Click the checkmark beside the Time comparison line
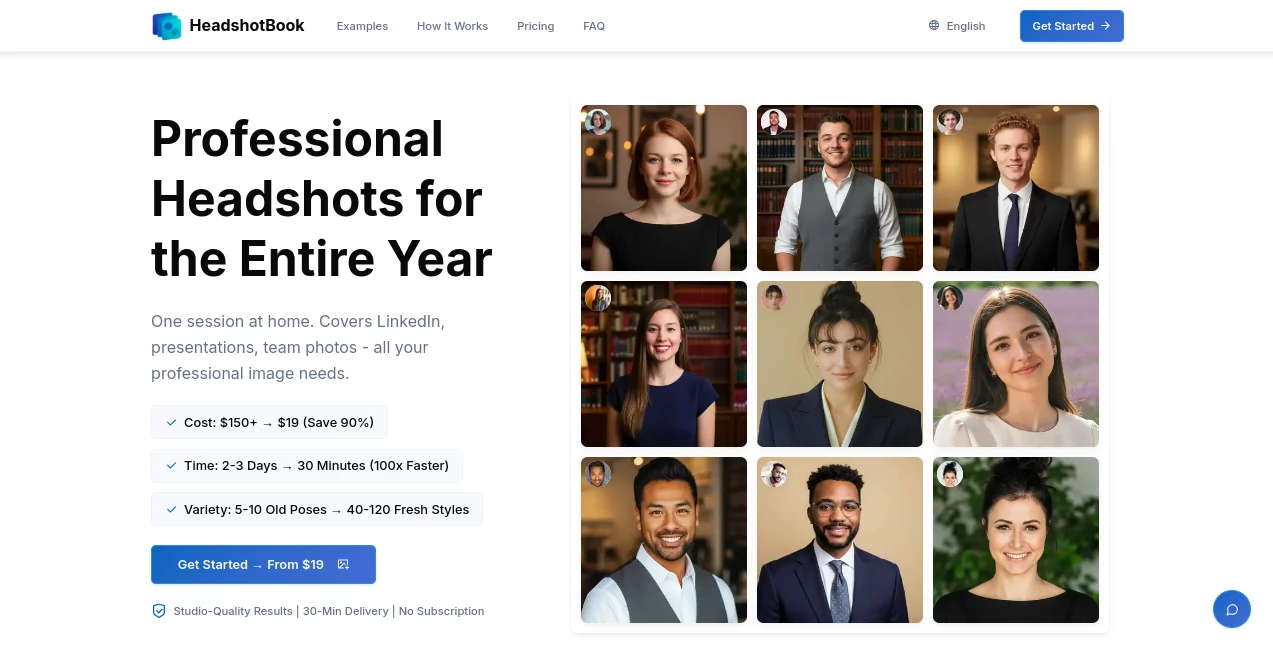 click(x=171, y=465)
